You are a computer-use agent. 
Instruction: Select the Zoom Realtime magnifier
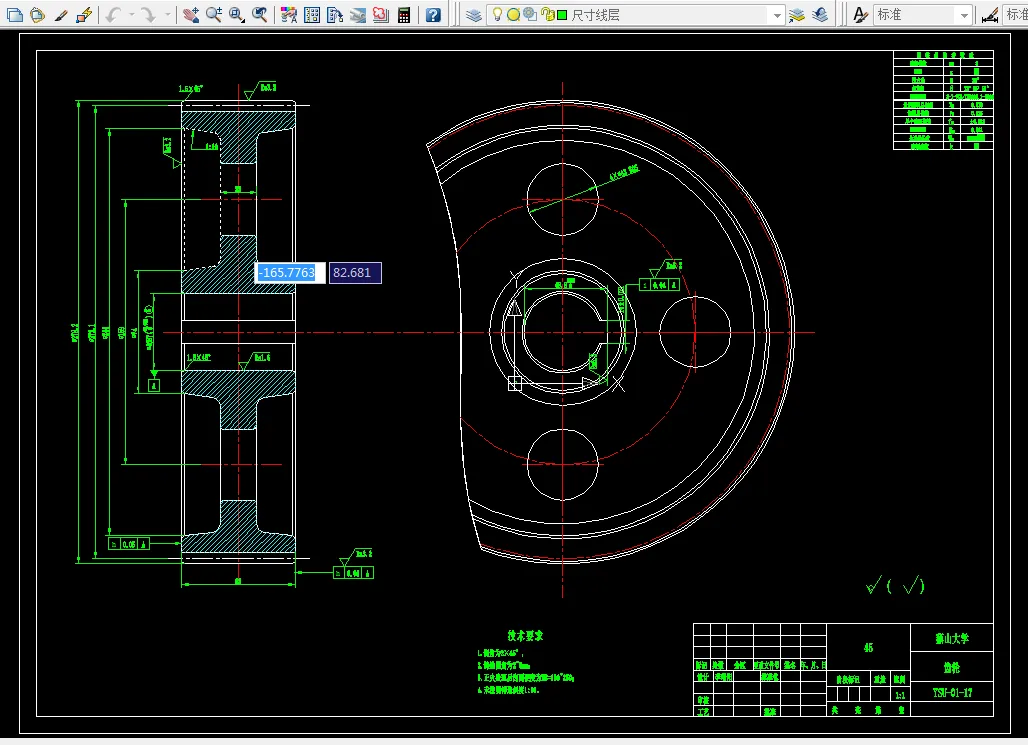click(214, 14)
